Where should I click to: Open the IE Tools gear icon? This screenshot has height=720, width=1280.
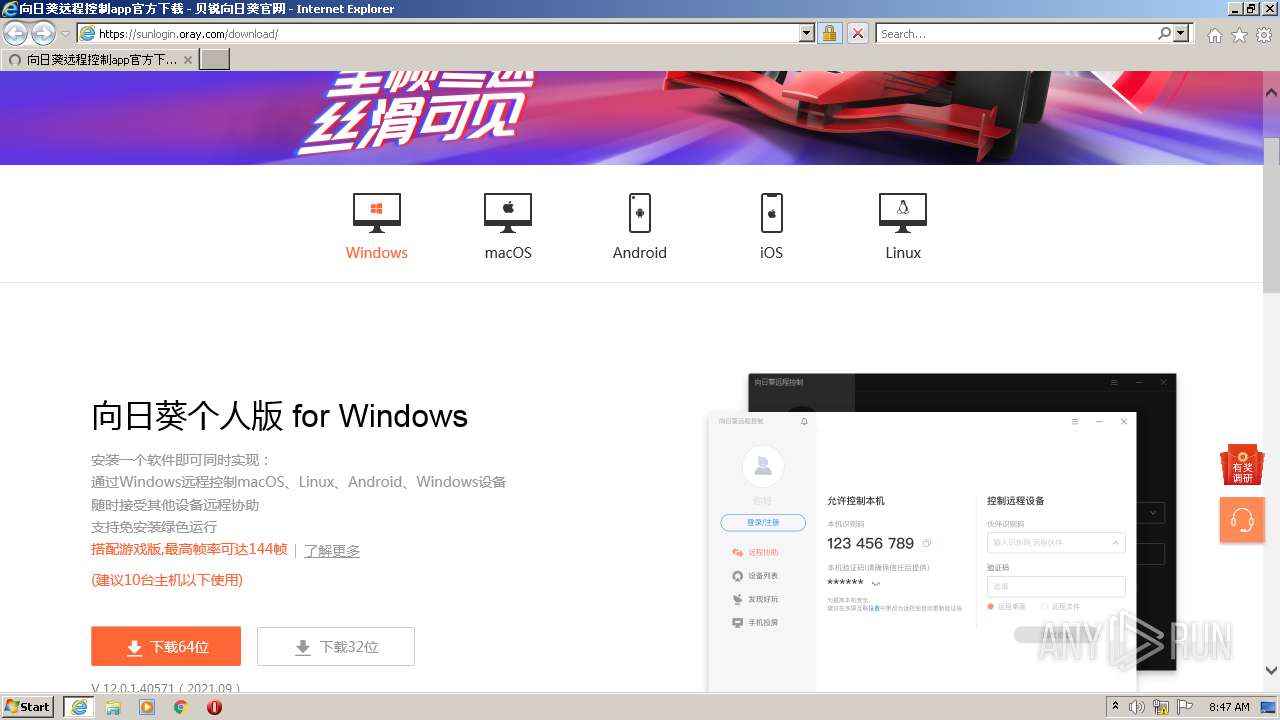click(x=1264, y=35)
